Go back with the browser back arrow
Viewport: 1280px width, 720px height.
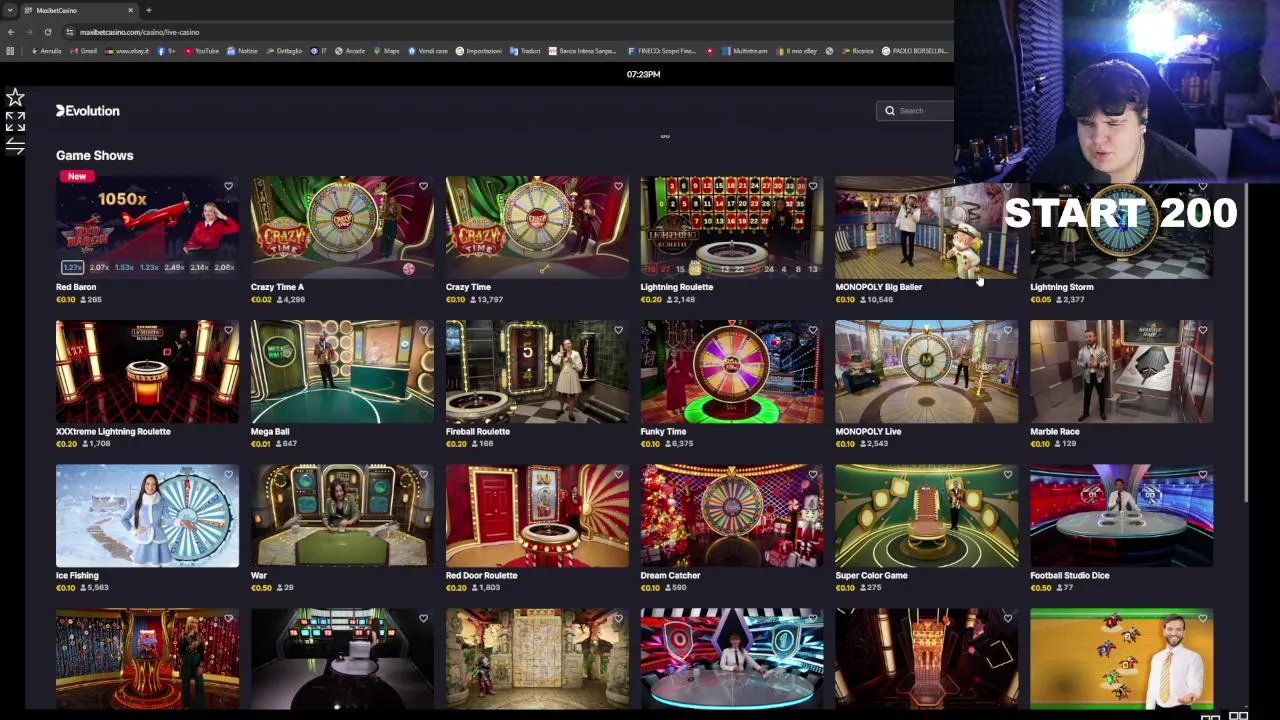click(10, 32)
